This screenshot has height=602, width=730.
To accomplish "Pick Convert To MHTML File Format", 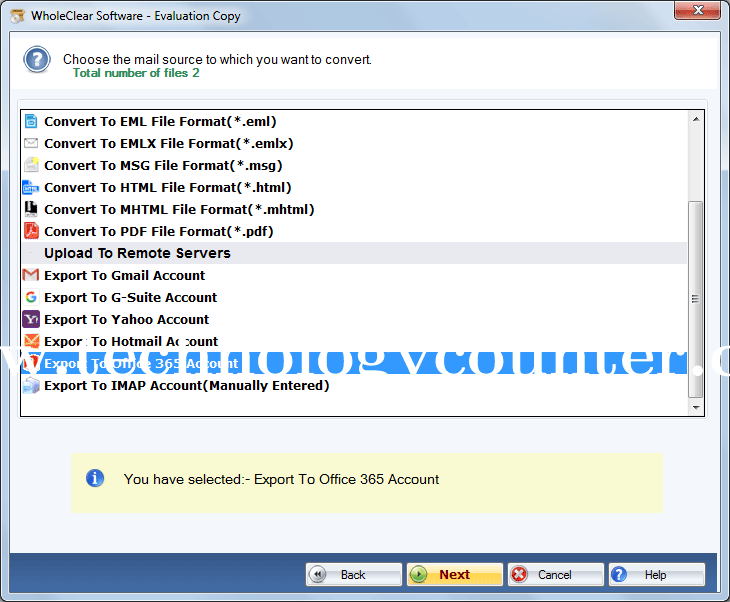I will [x=354, y=209].
